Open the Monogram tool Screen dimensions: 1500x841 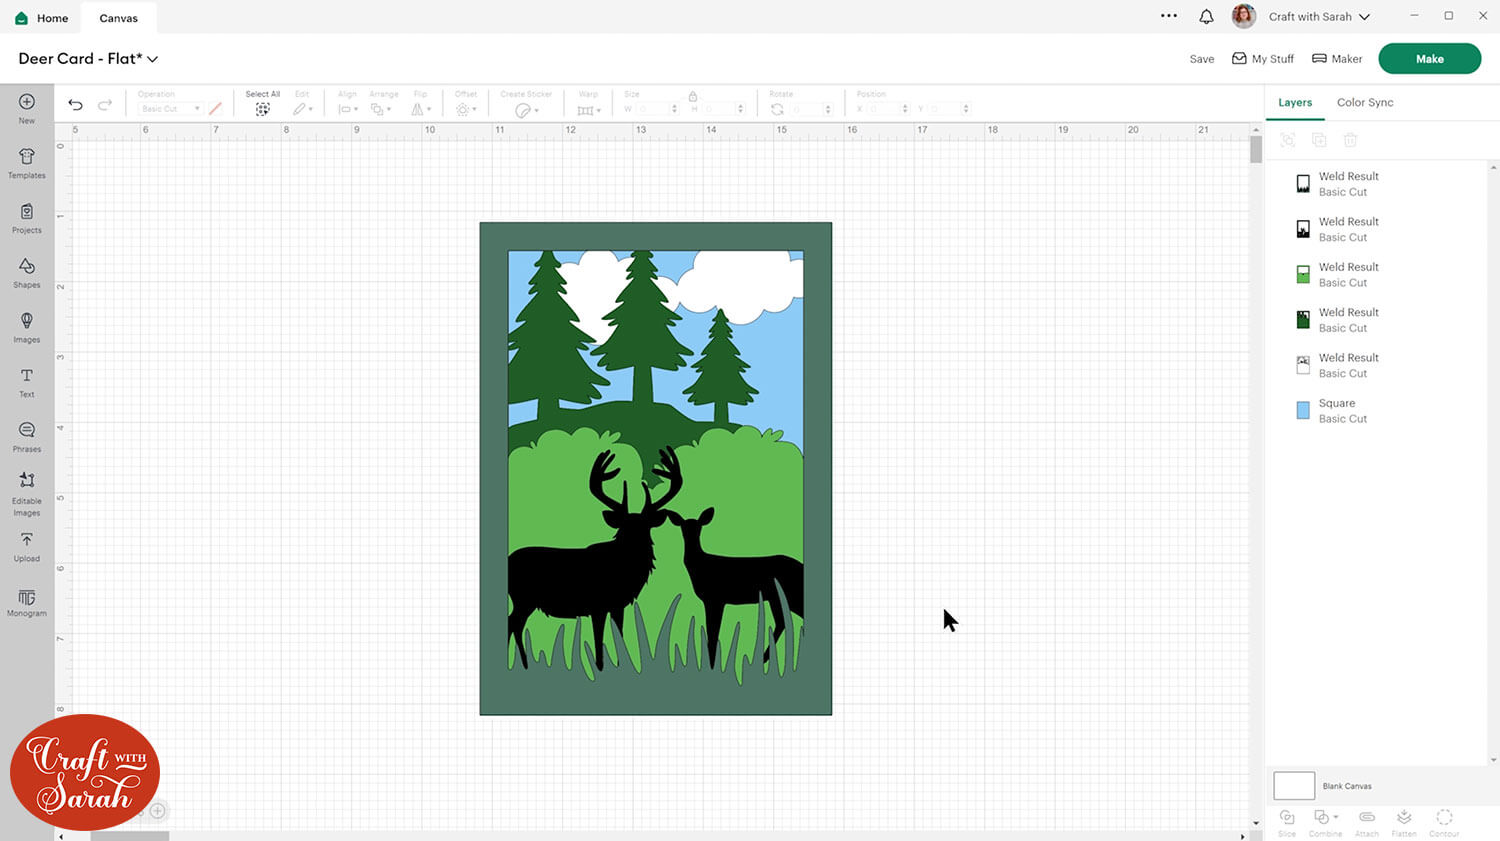pyautogui.click(x=27, y=601)
